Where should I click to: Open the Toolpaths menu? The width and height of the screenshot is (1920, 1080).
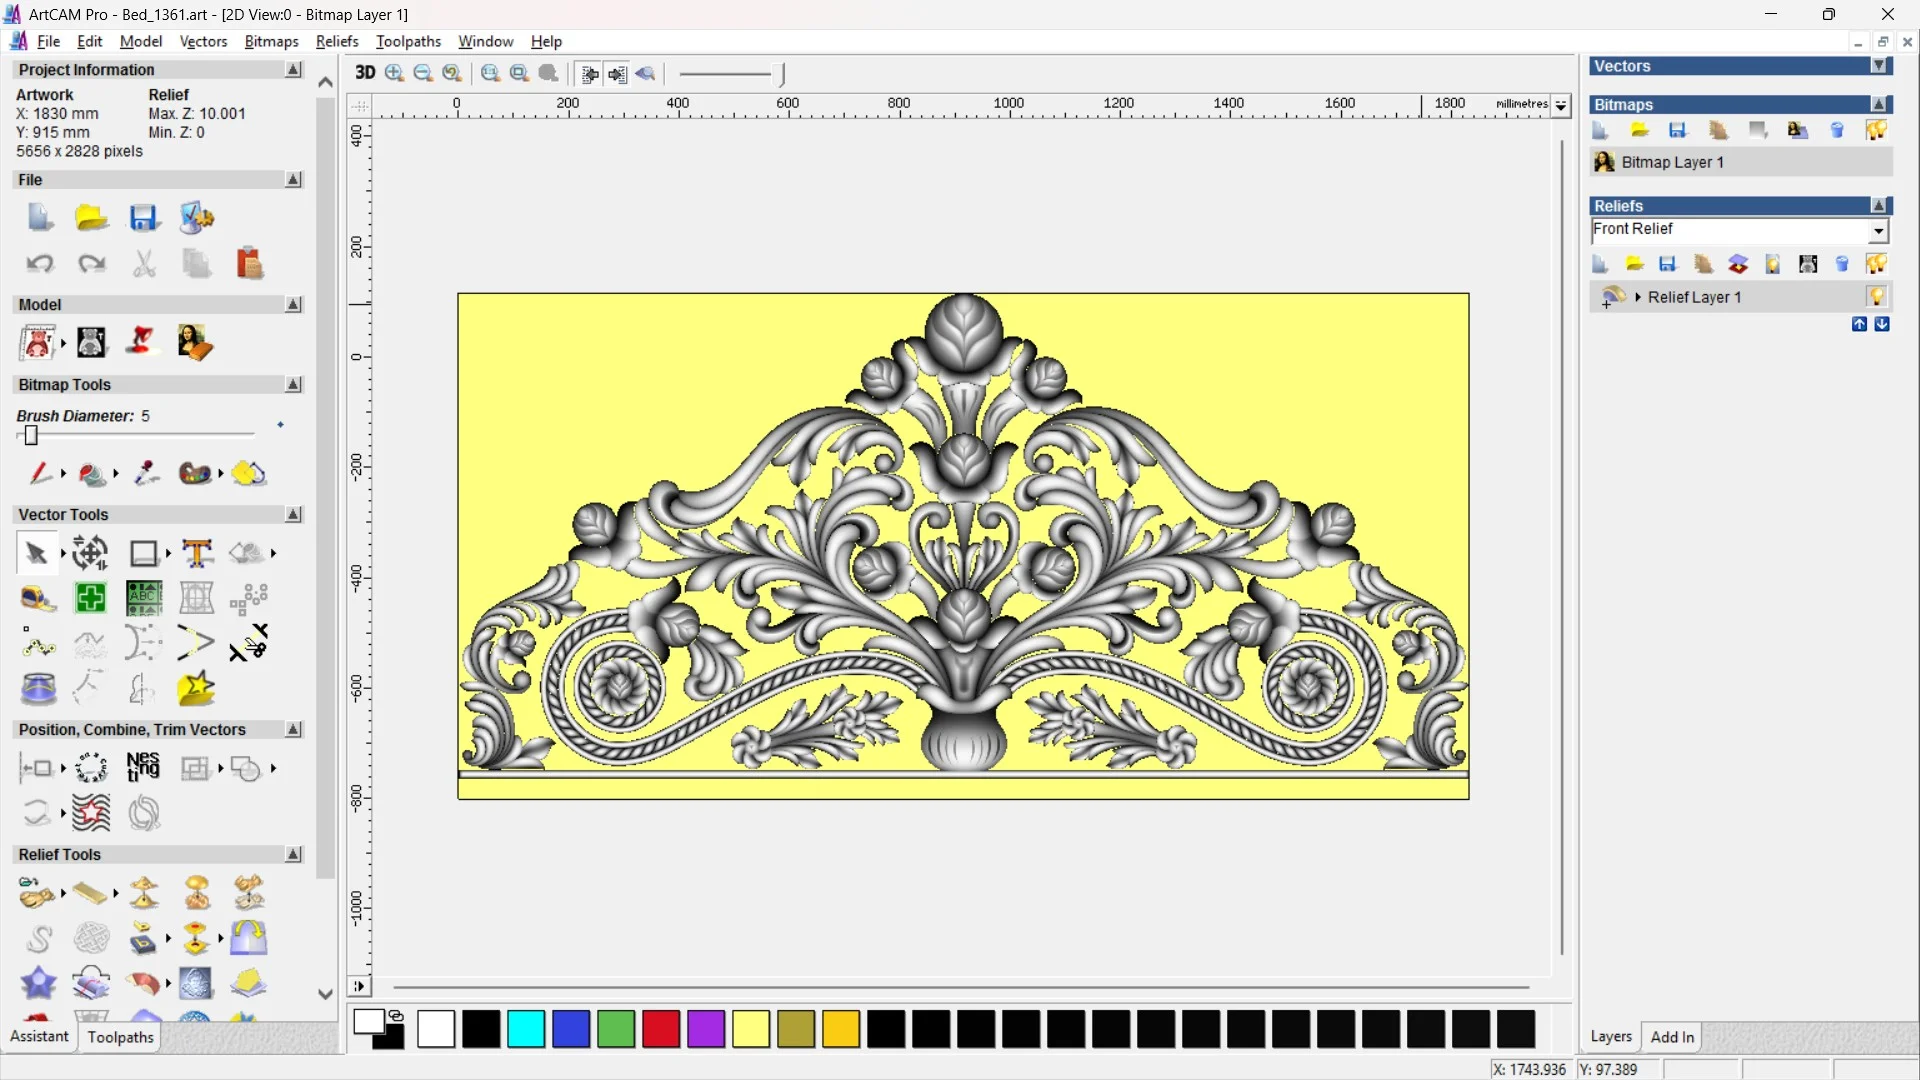408,41
